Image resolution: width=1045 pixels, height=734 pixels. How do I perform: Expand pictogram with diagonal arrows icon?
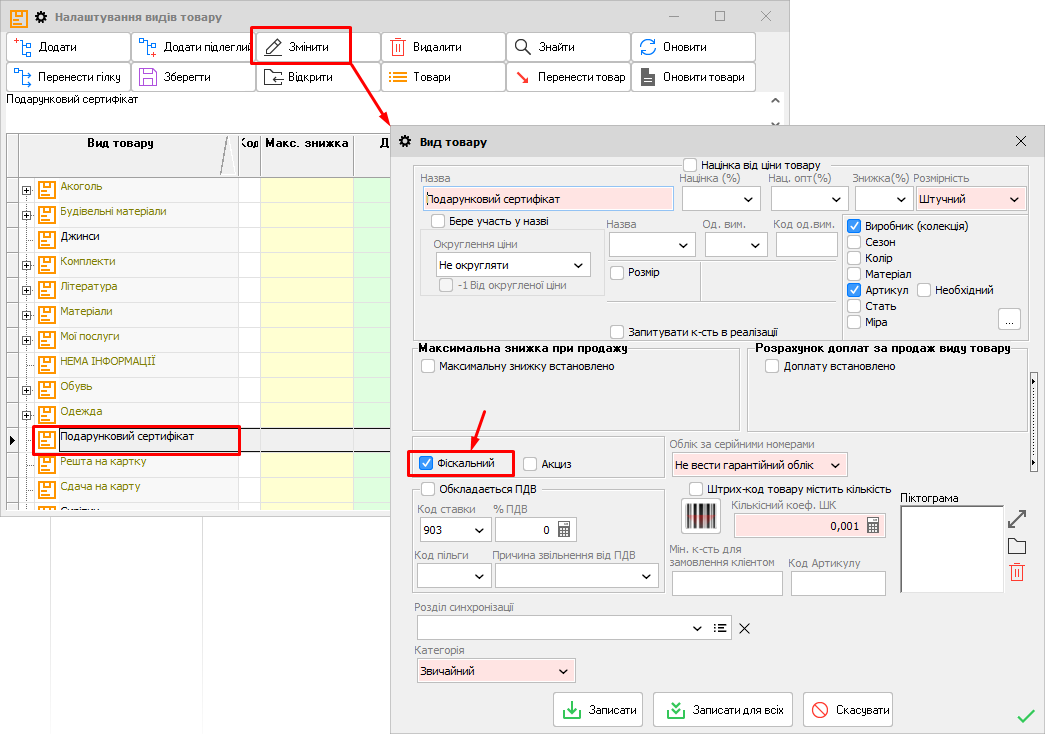click(x=1016, y=519)
